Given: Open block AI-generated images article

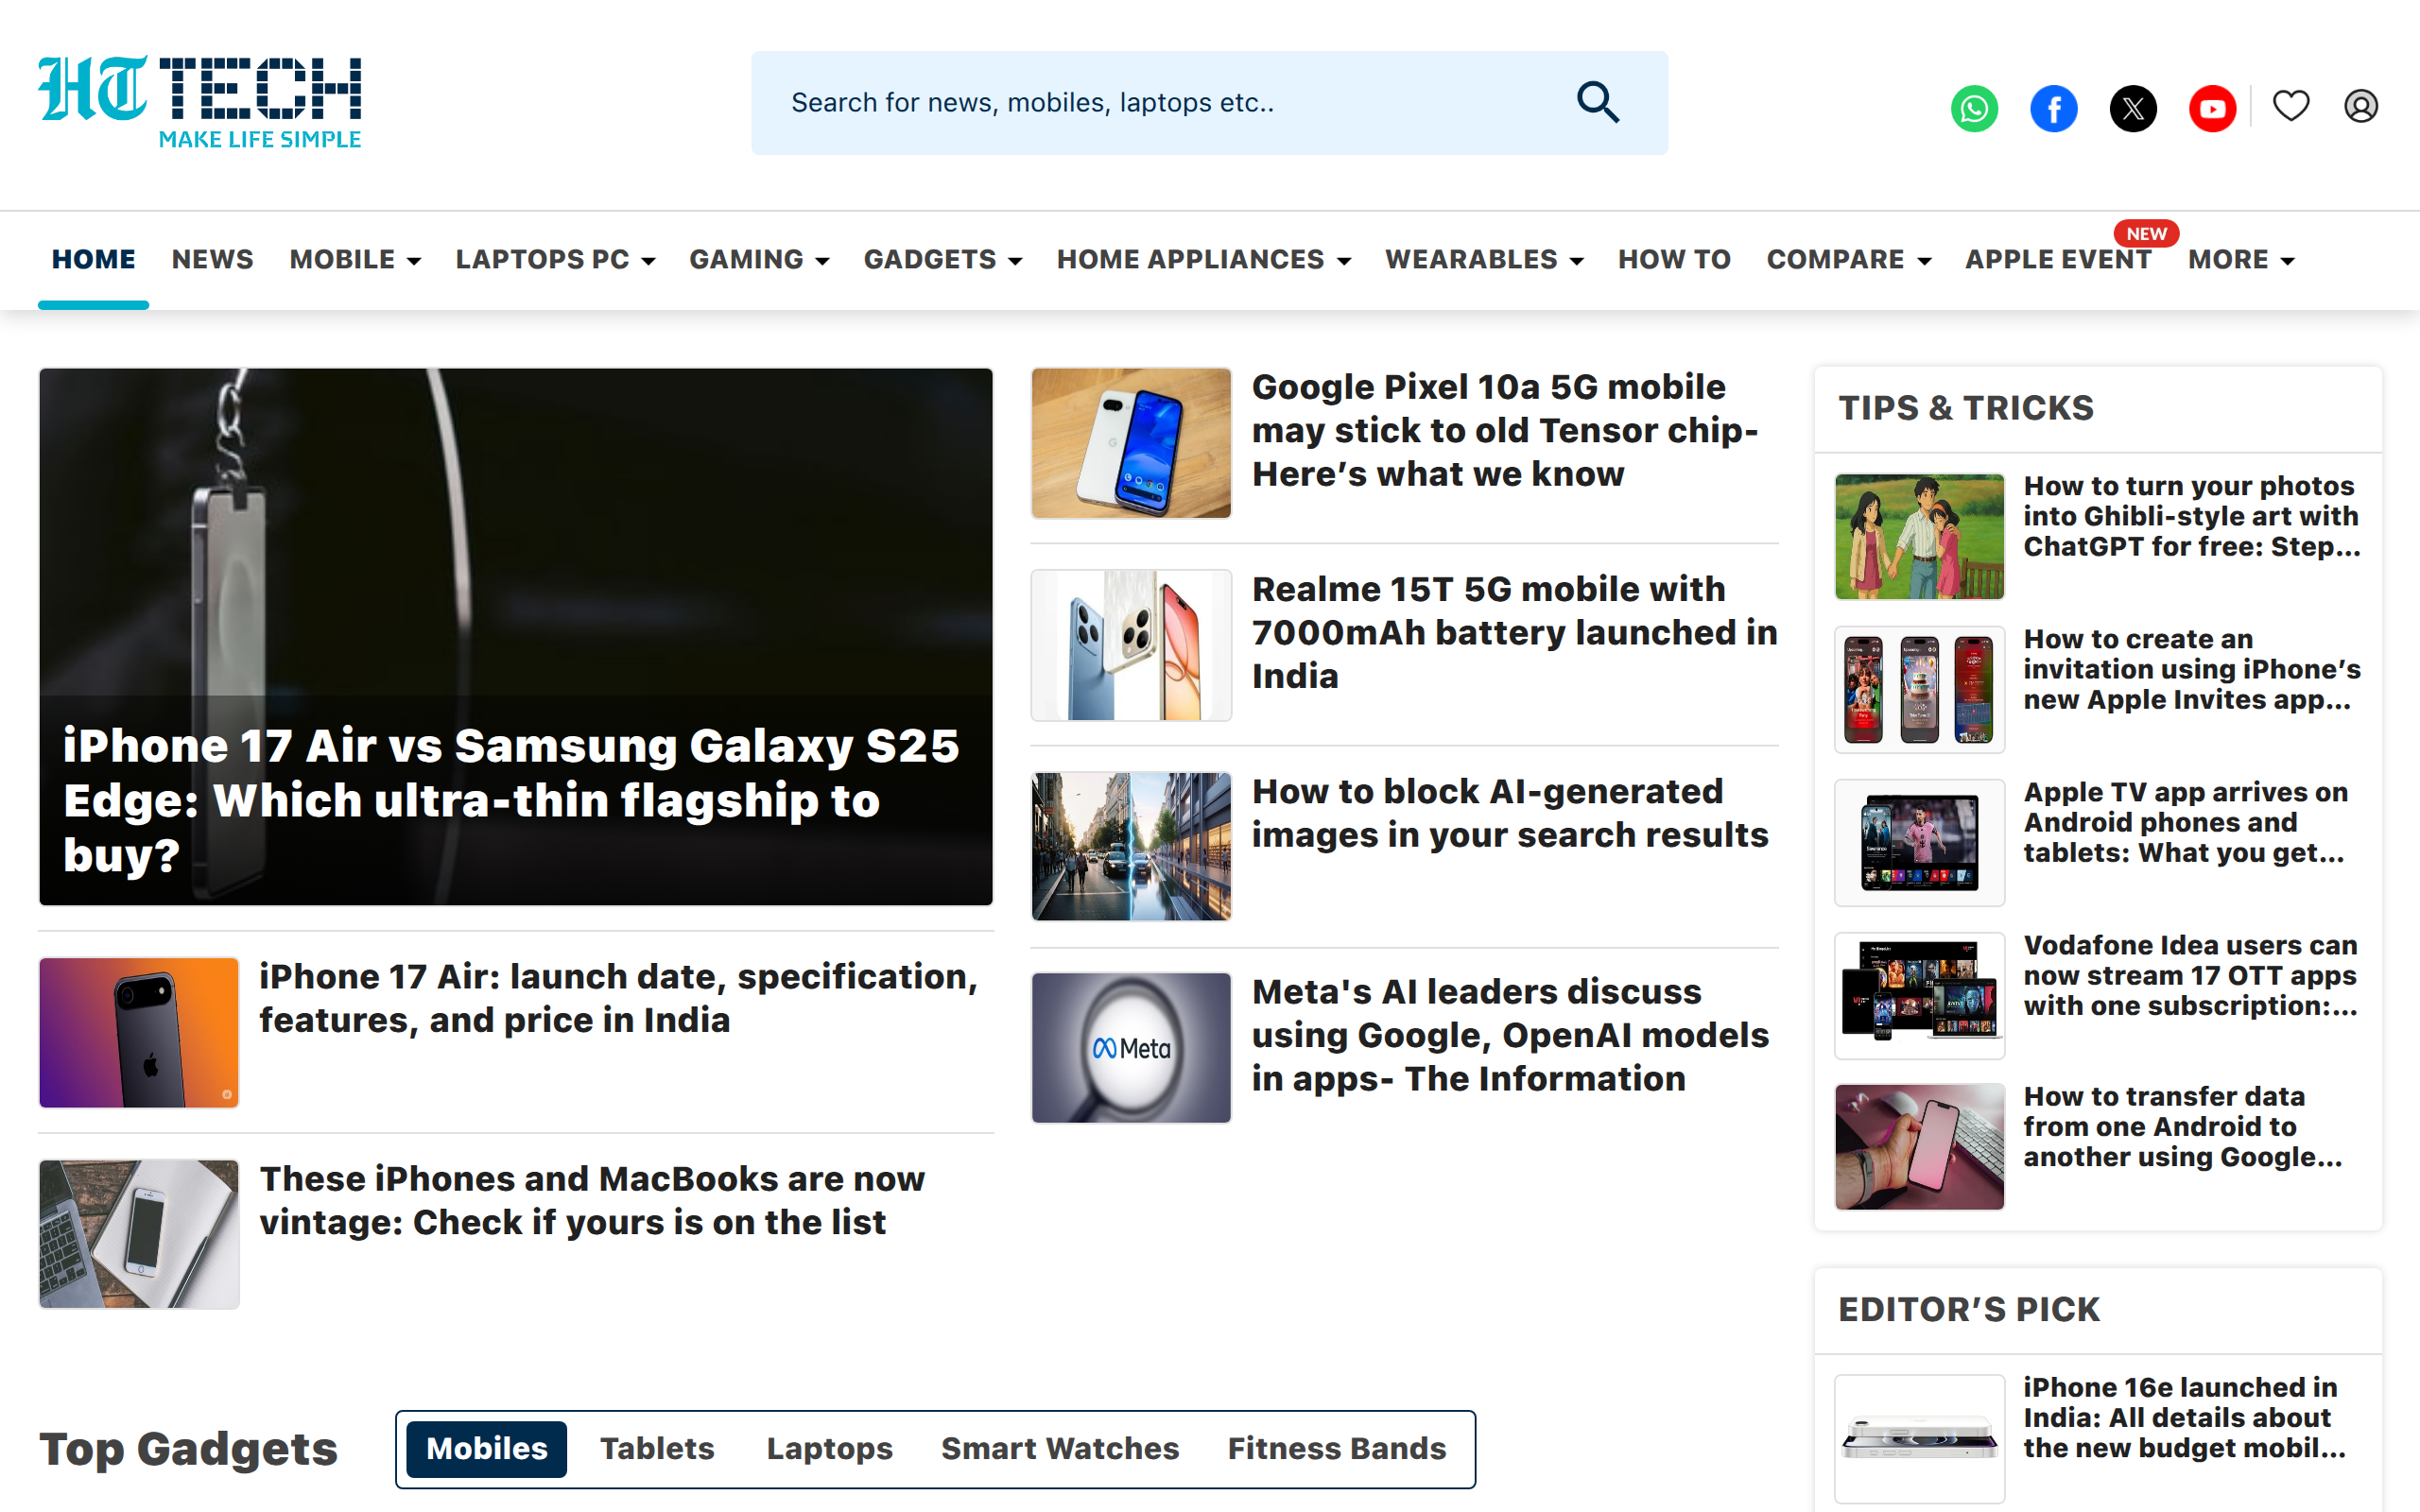Looking at the screenshot, I should click(1510, 813).
